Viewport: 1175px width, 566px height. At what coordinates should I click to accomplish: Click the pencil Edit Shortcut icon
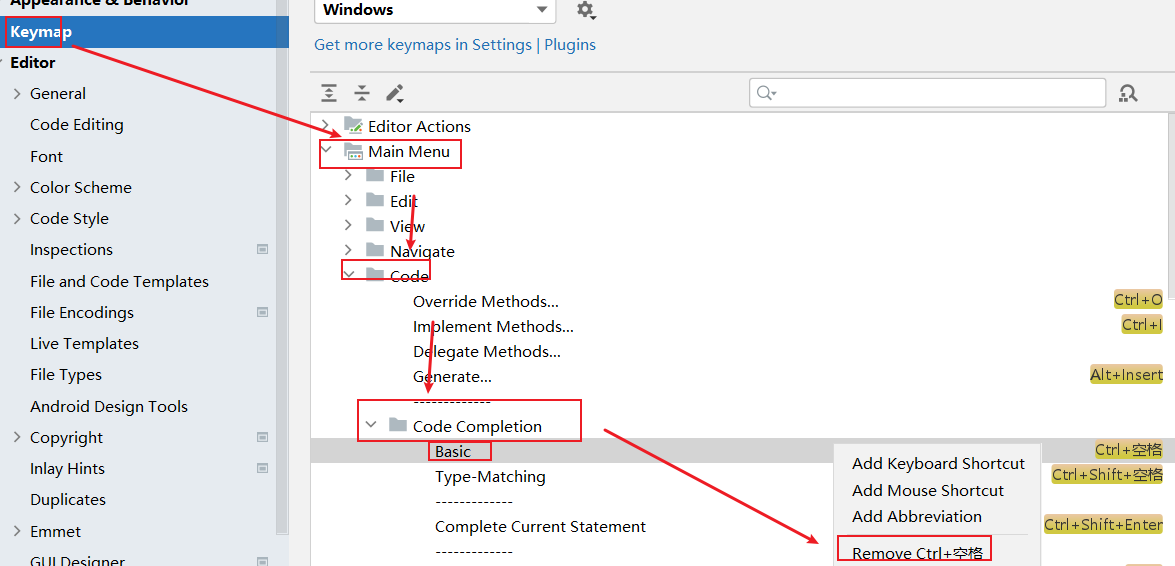point(395,93)
